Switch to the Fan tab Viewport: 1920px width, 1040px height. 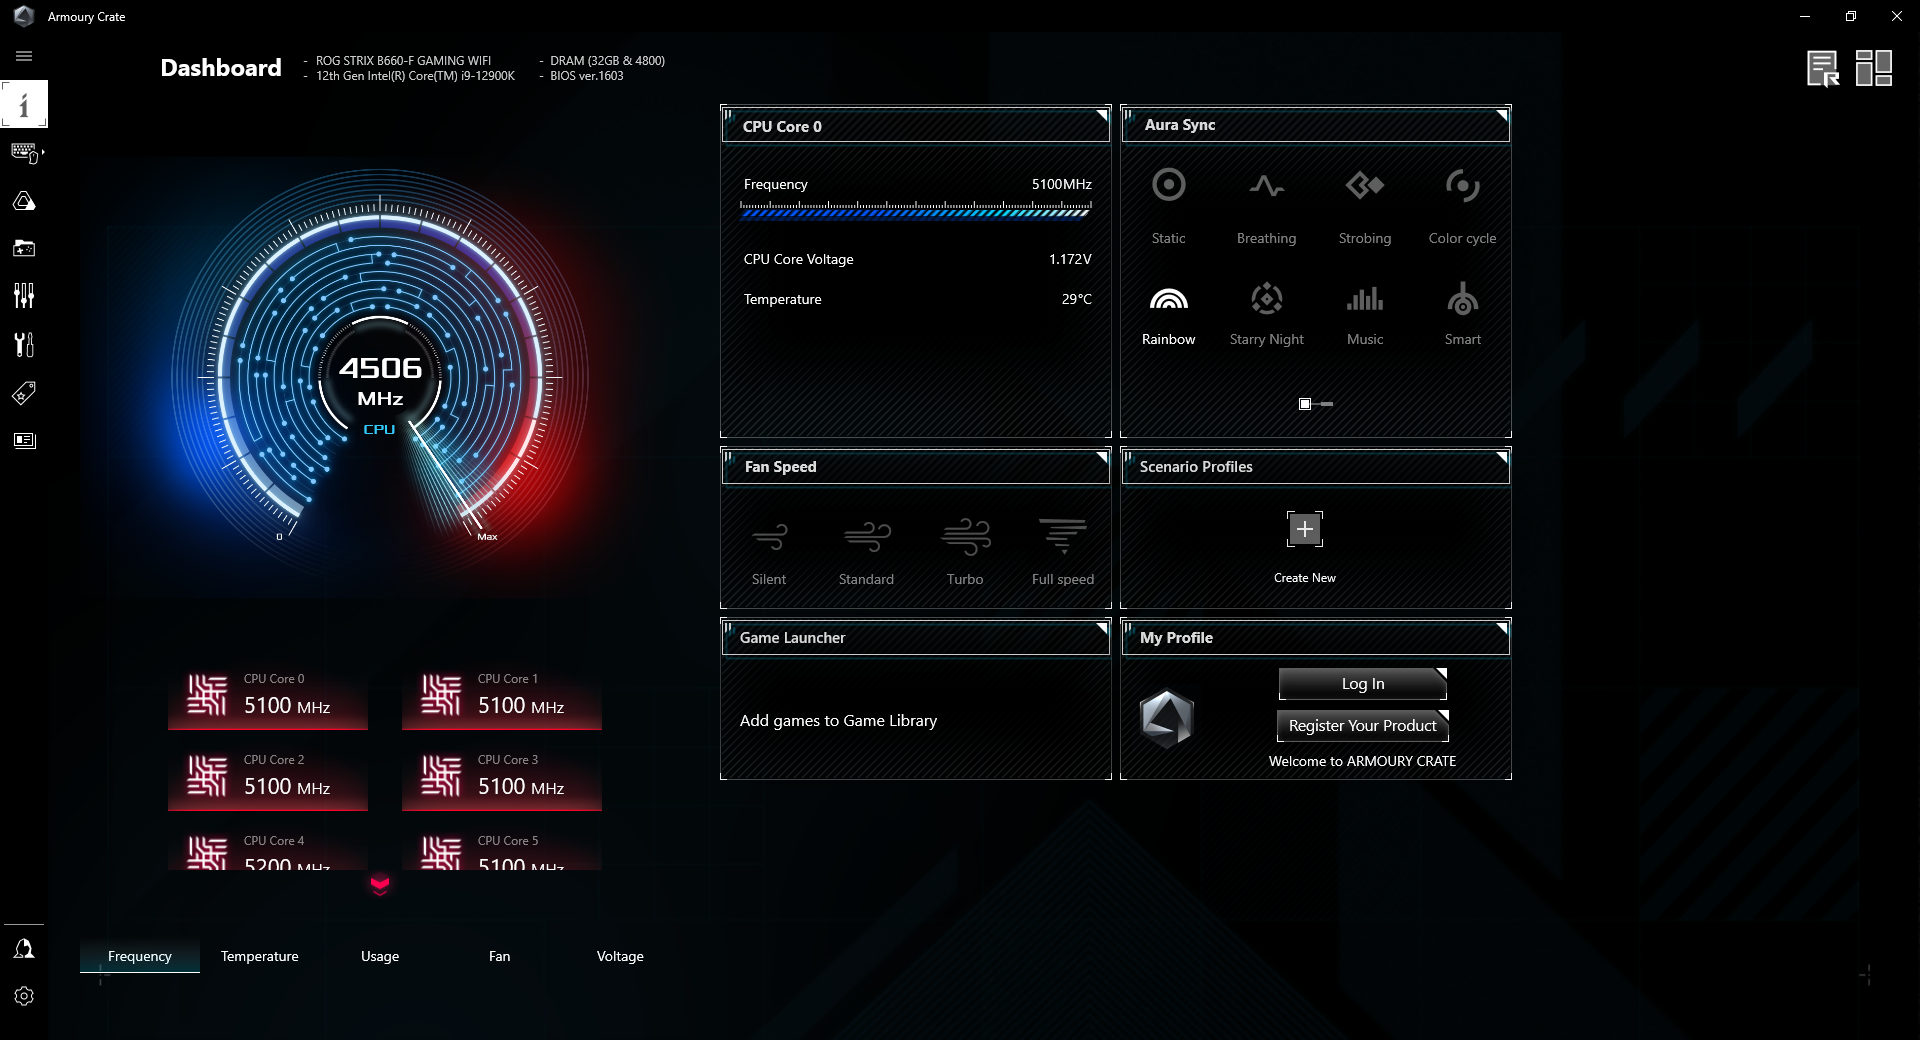500,956
